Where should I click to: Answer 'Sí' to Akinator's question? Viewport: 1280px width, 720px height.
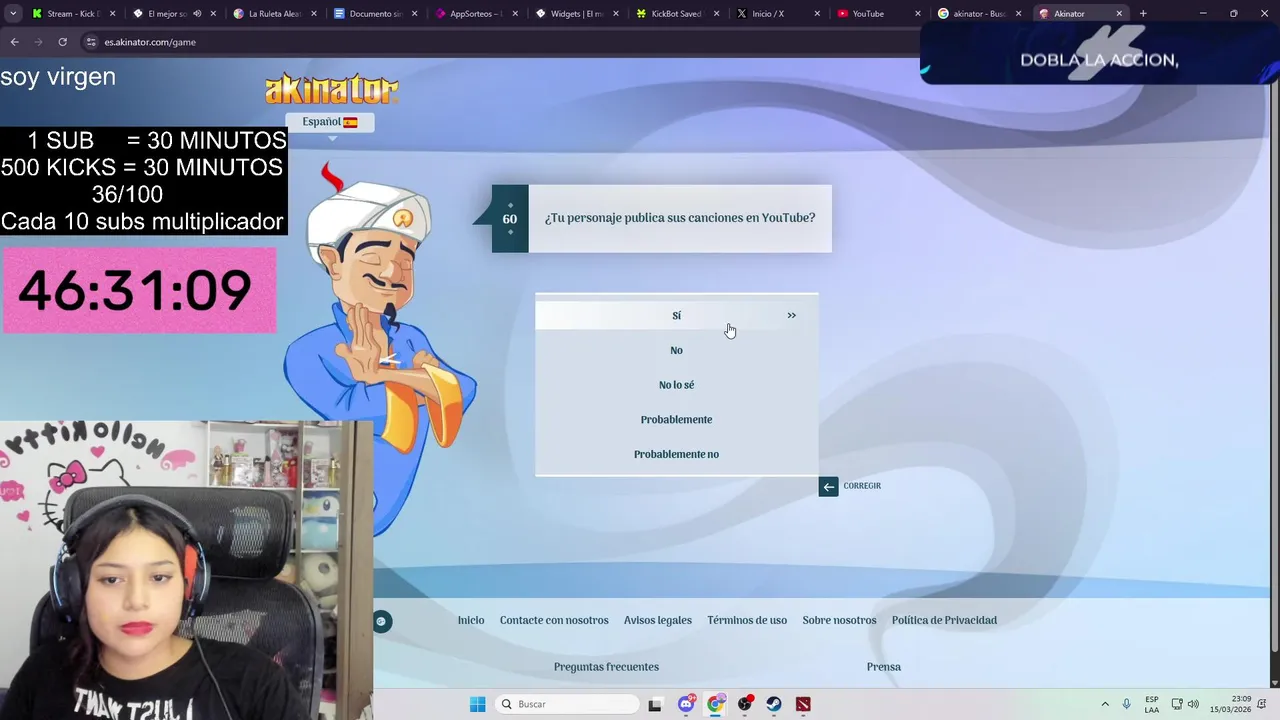point(676,315)
